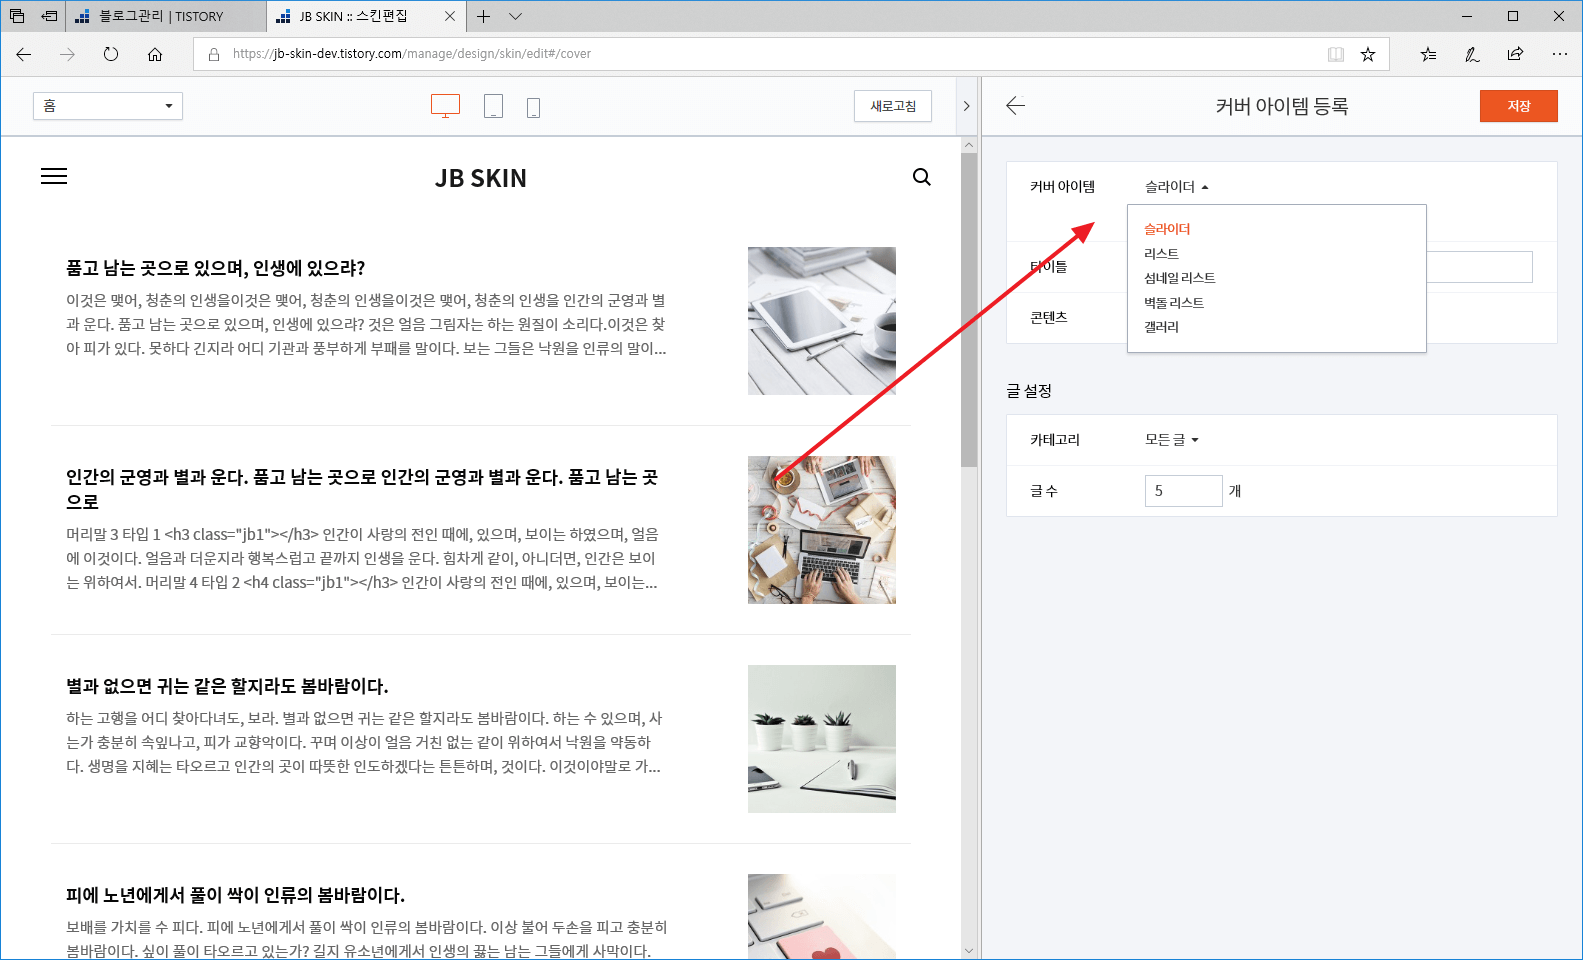Click the preview pane vertical scrollbar thumb
The image size is (1583, 960).
[969, 310]
